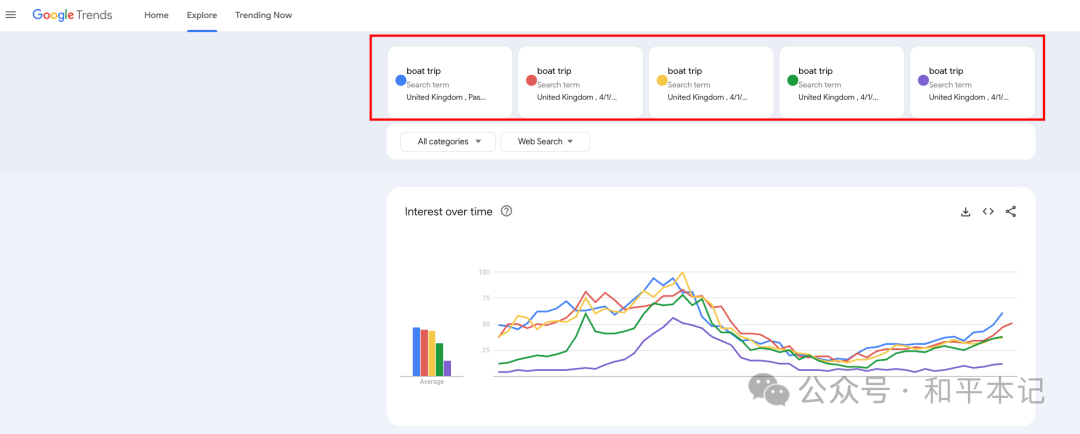Select the Explore tab
Viewport: 1080px width, 434px height.
(x=202, y=15)
